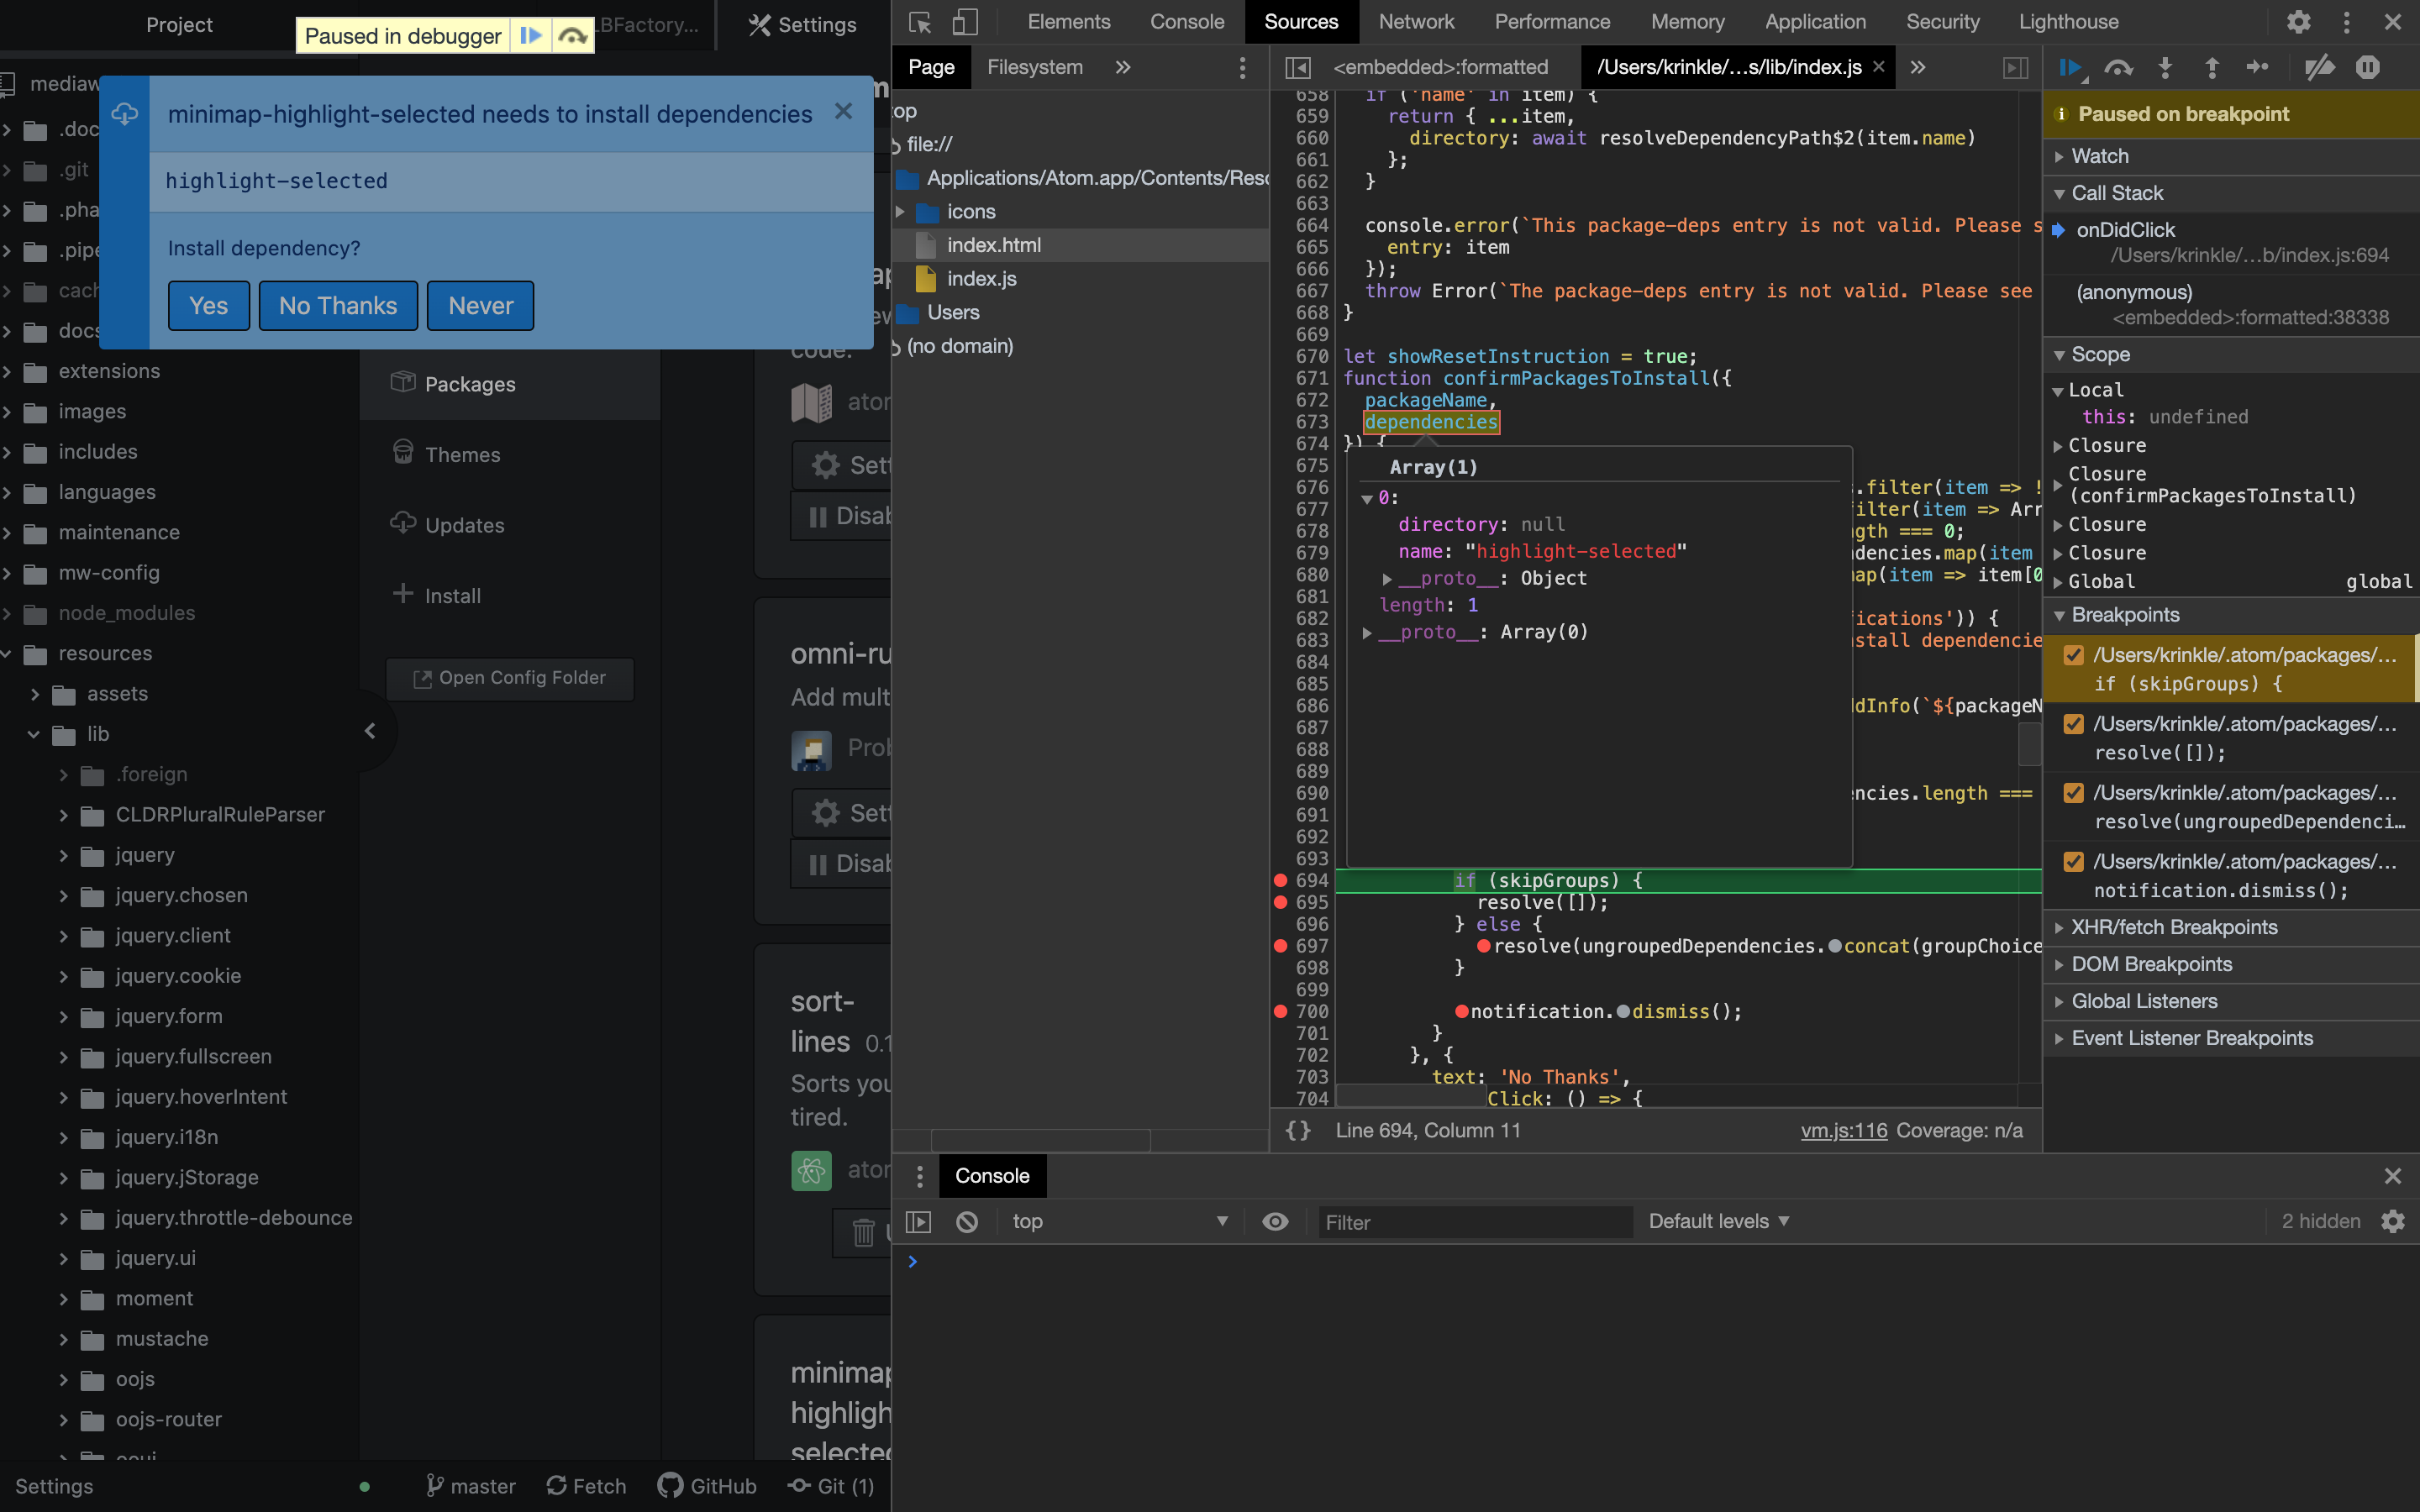The height and width of the screenshot is (1512, 2420).
Task: Toggle device toolbar icon
Action: [x=964, y=22]
